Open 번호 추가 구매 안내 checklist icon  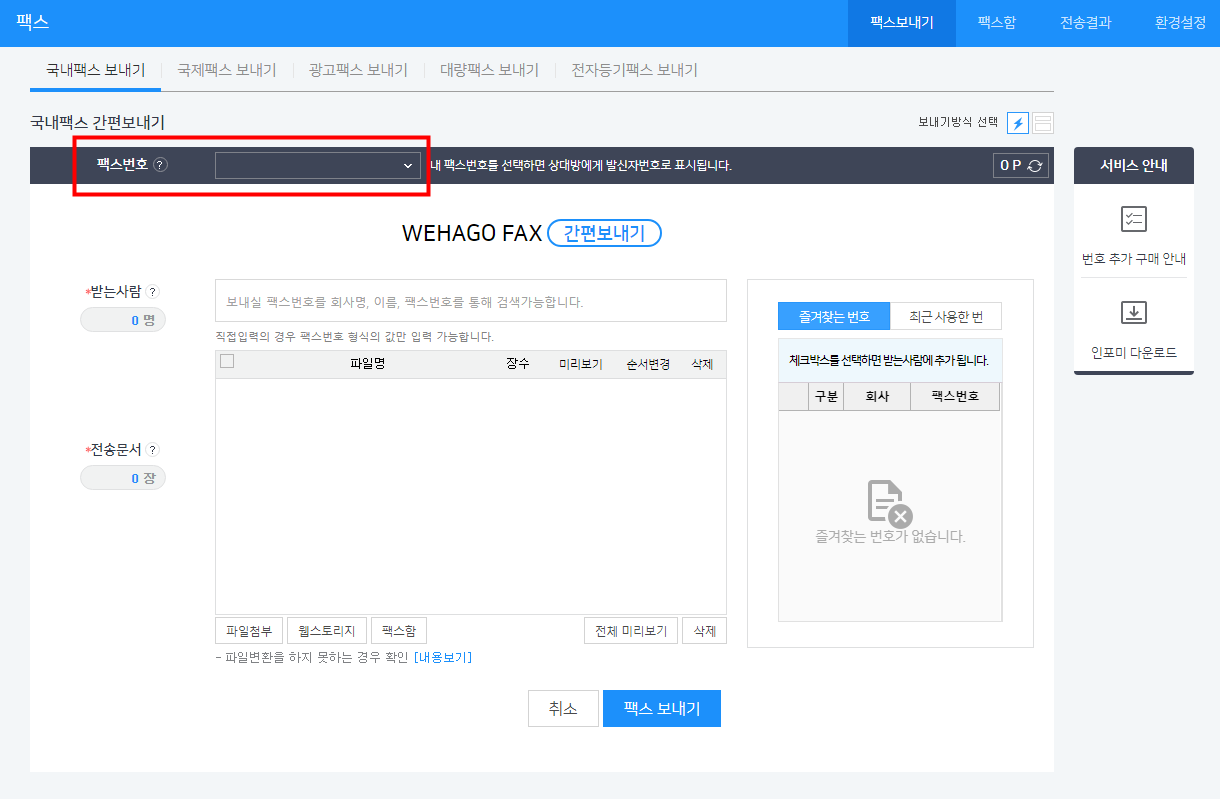click(1133, 220)
